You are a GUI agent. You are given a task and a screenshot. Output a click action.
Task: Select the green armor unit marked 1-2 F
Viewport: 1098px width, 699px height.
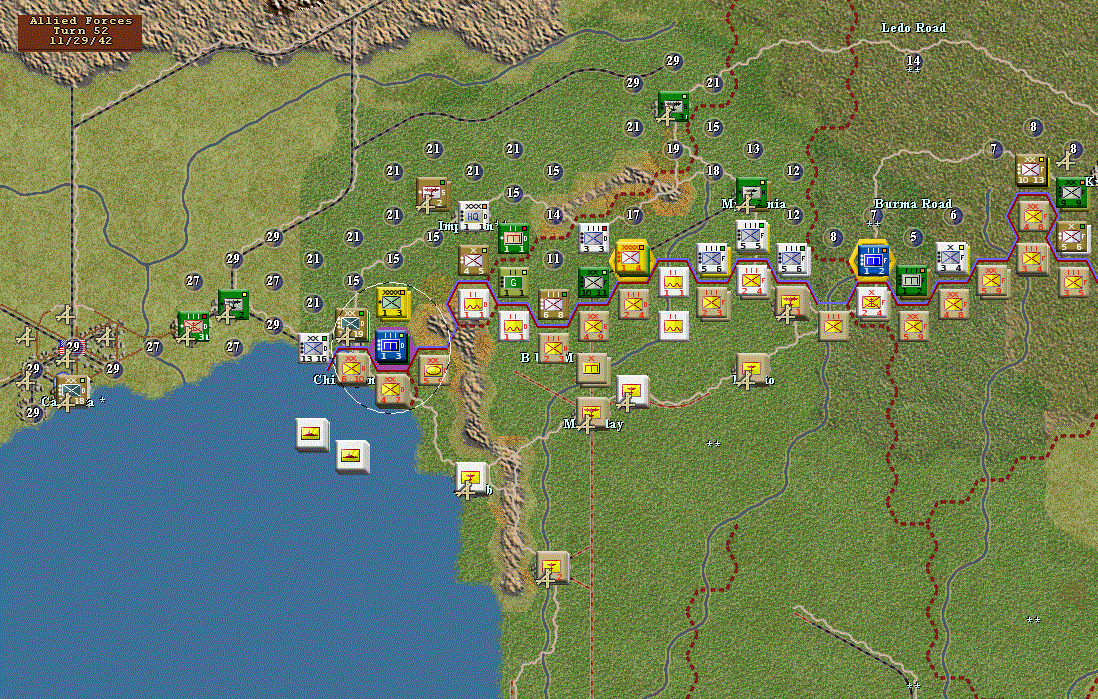tap(911, 282)
